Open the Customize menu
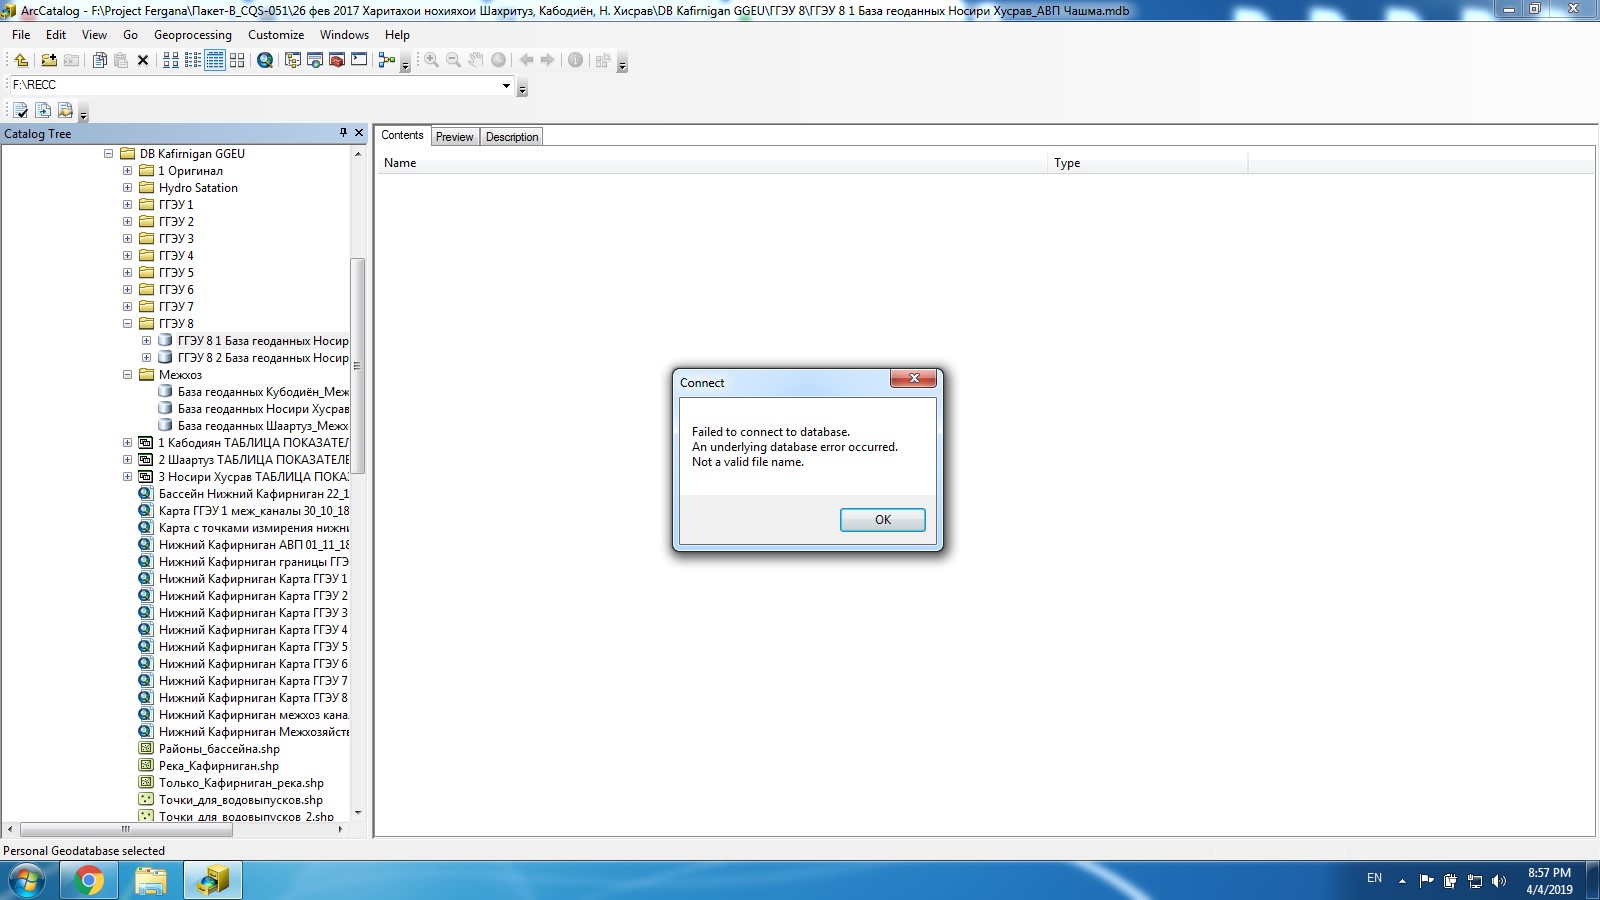 [276, 35]
